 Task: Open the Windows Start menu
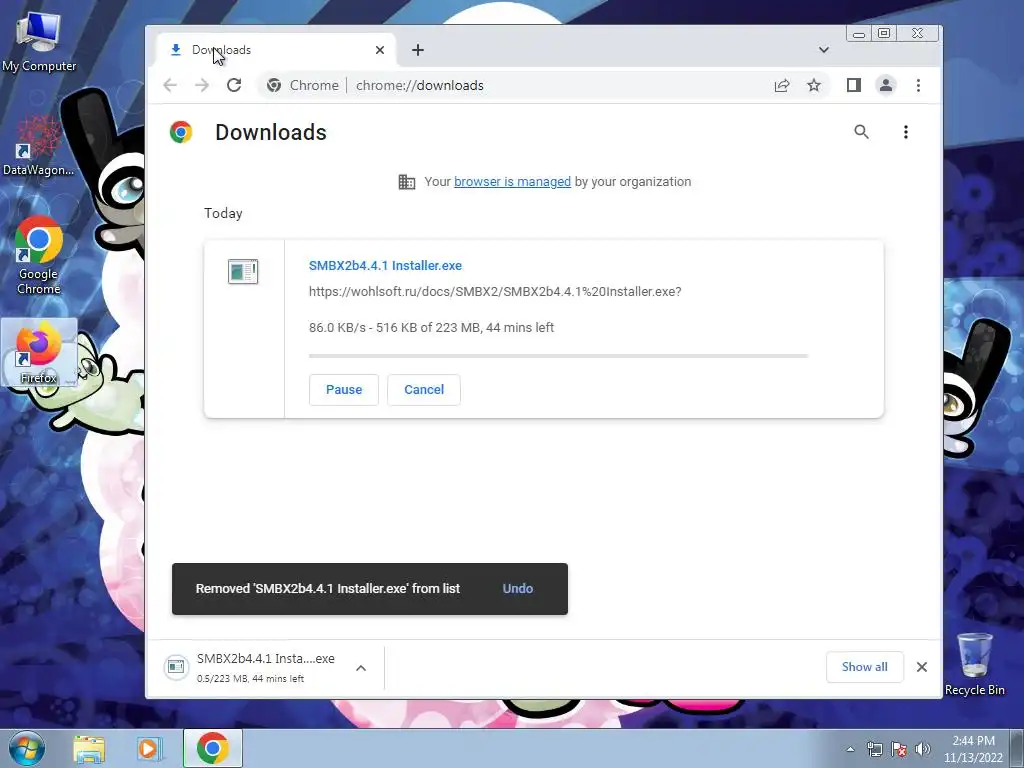(x=26, y=748)
